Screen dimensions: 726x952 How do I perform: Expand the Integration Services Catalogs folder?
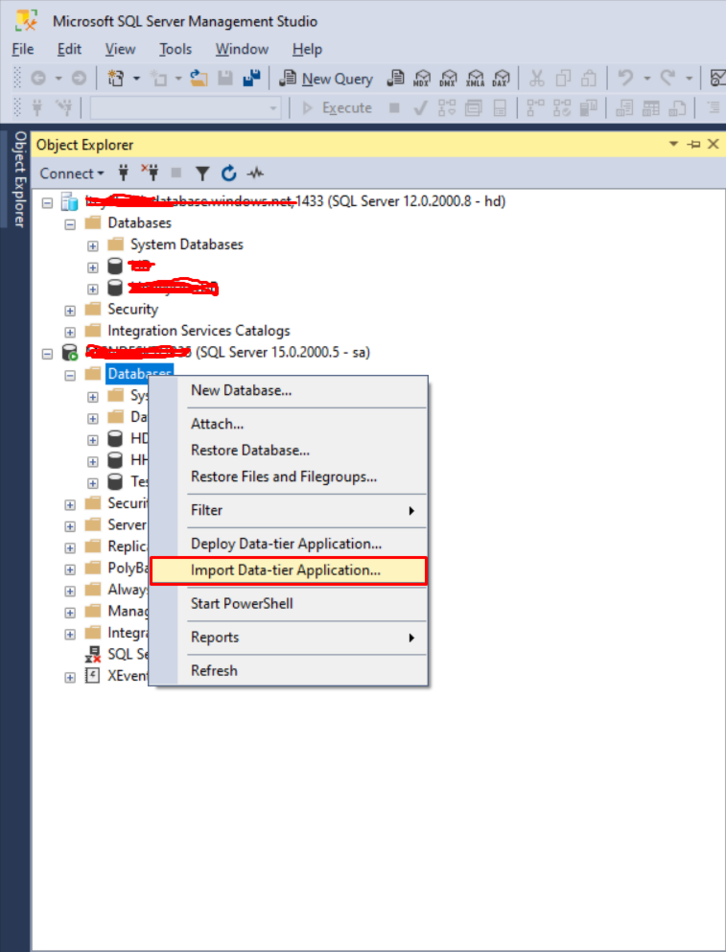tap(70, 332)
